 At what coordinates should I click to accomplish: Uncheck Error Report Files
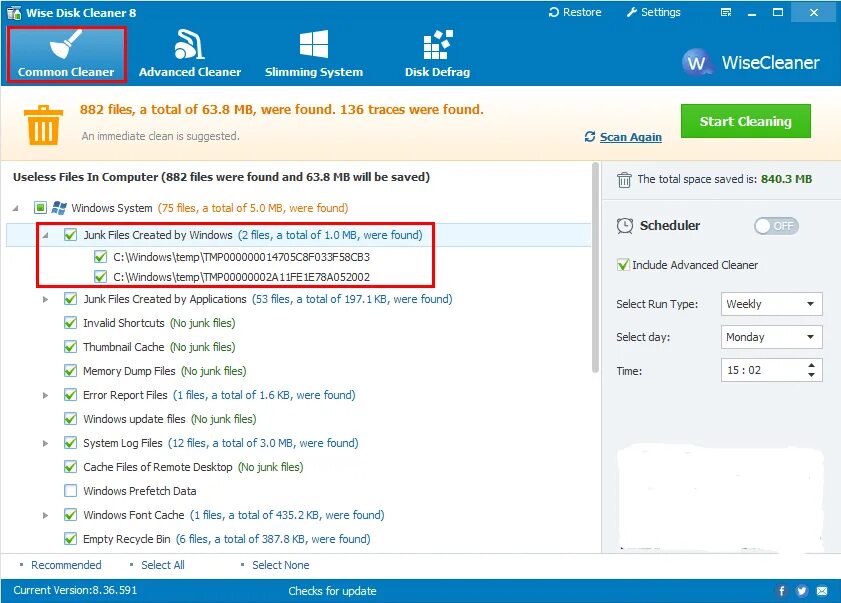[70, 395]
